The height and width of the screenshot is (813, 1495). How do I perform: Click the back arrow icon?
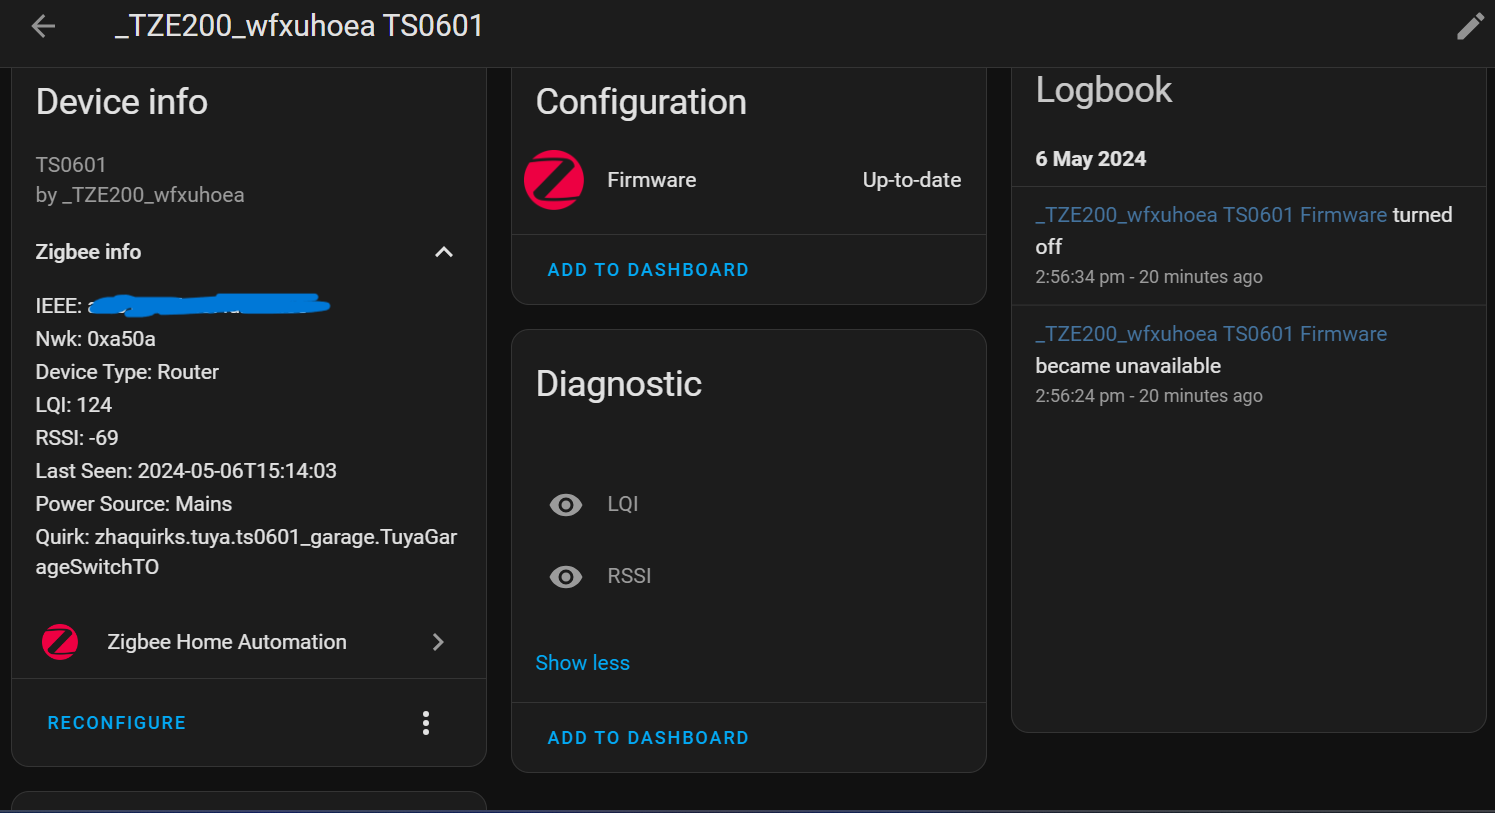(43, 26)
